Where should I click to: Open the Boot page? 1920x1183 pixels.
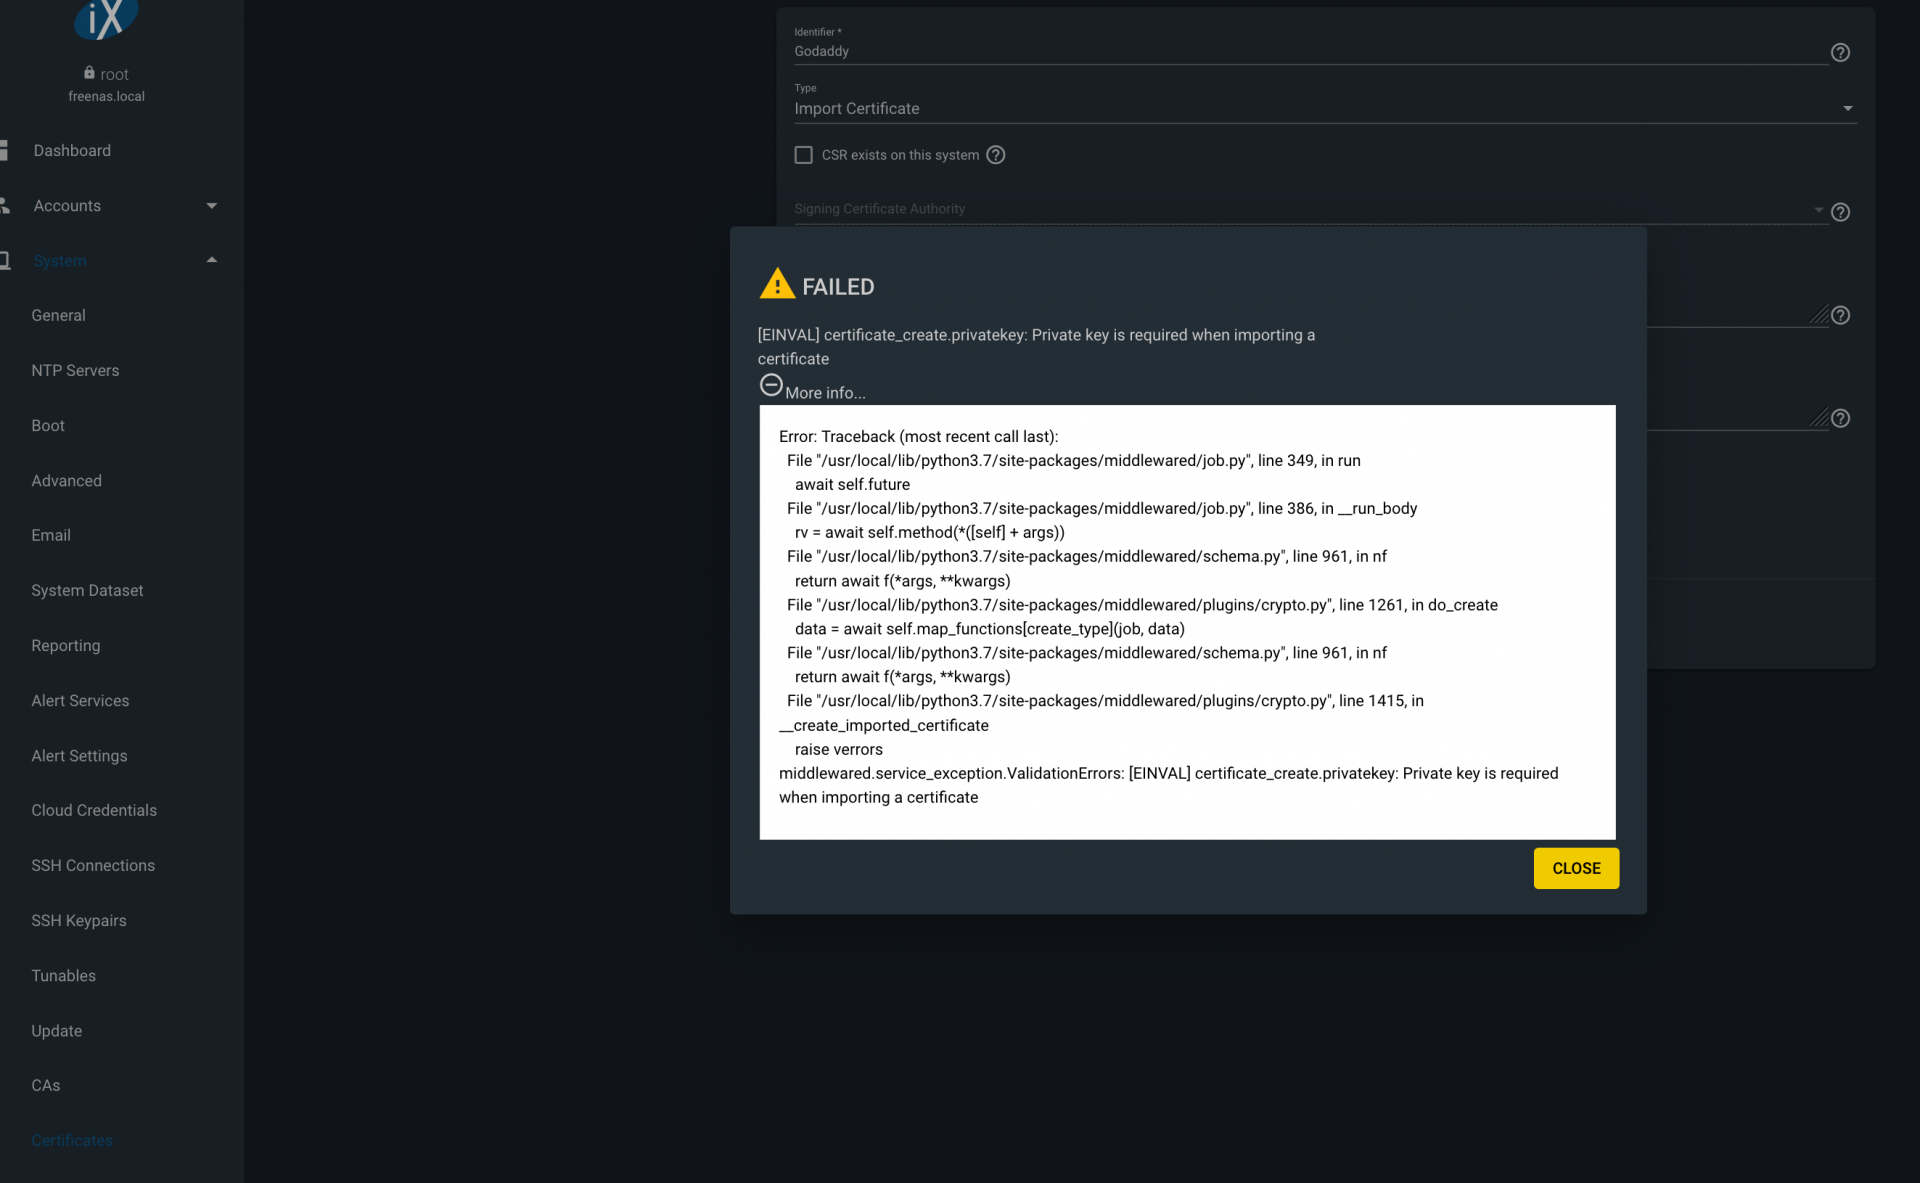[x=48, y=425]
